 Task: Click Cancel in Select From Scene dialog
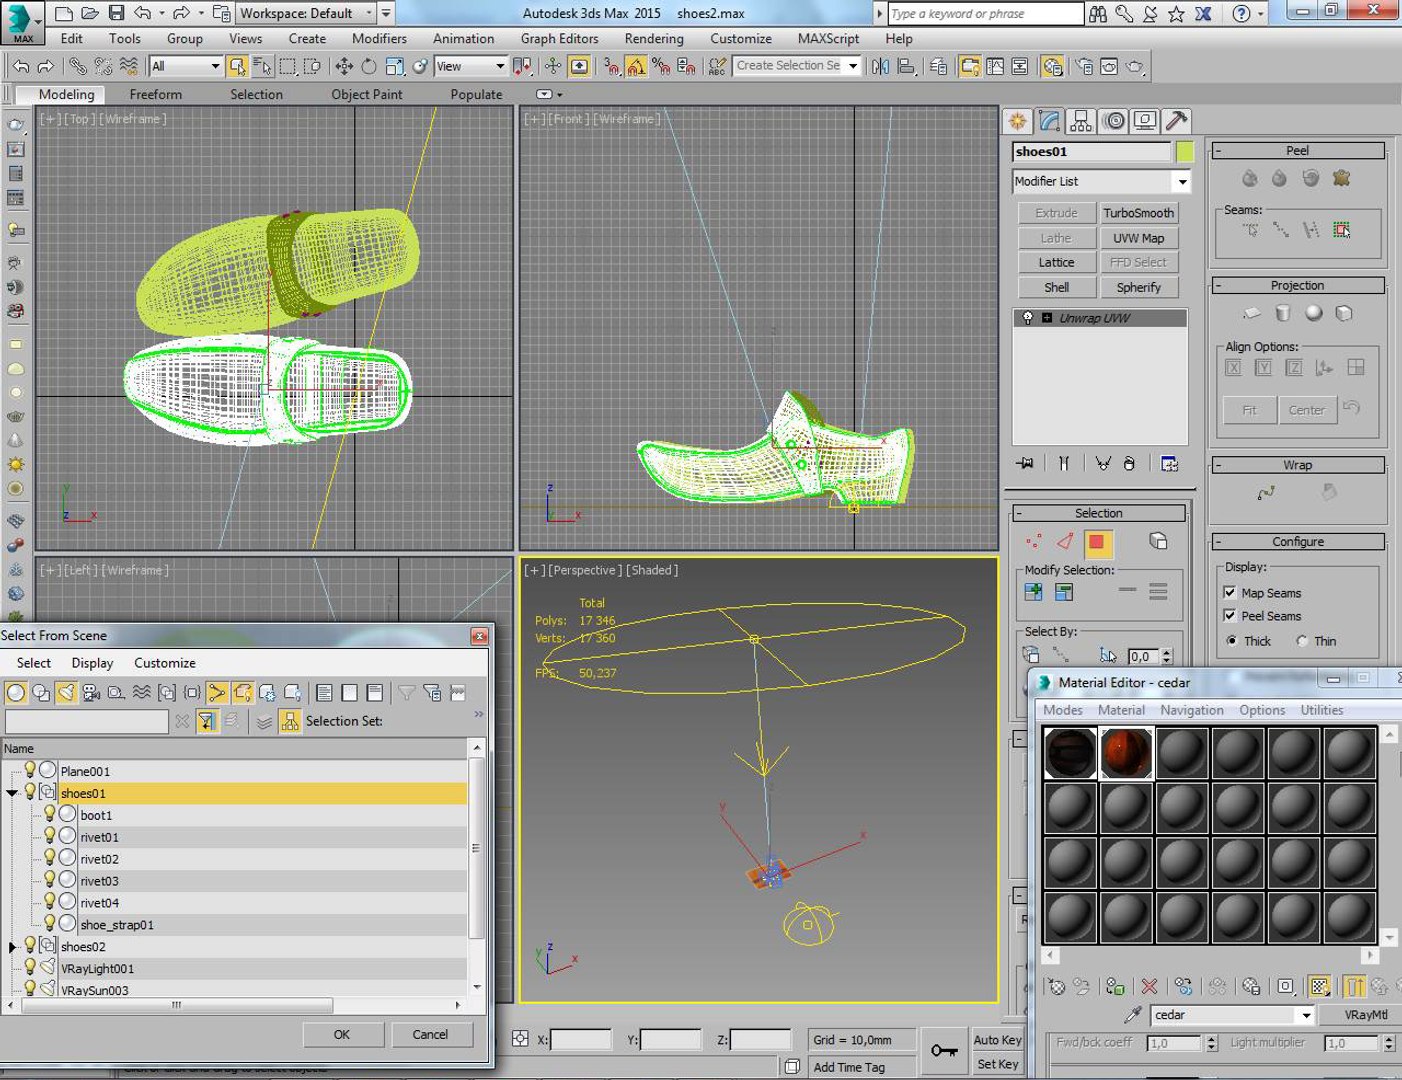click(x=430, y=1034)
